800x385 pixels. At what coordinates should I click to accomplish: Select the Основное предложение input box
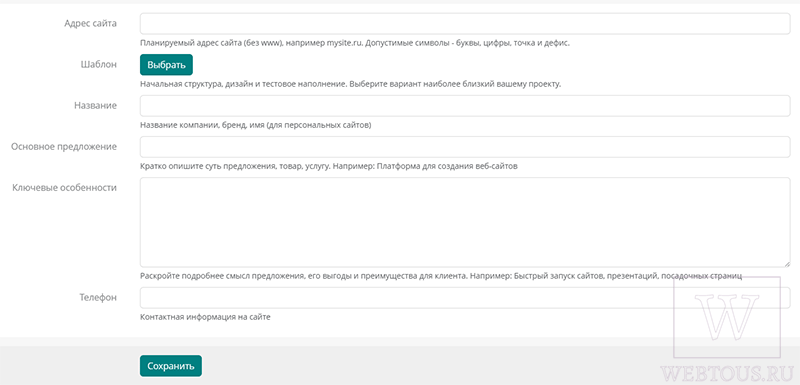[x=465, y=147]
